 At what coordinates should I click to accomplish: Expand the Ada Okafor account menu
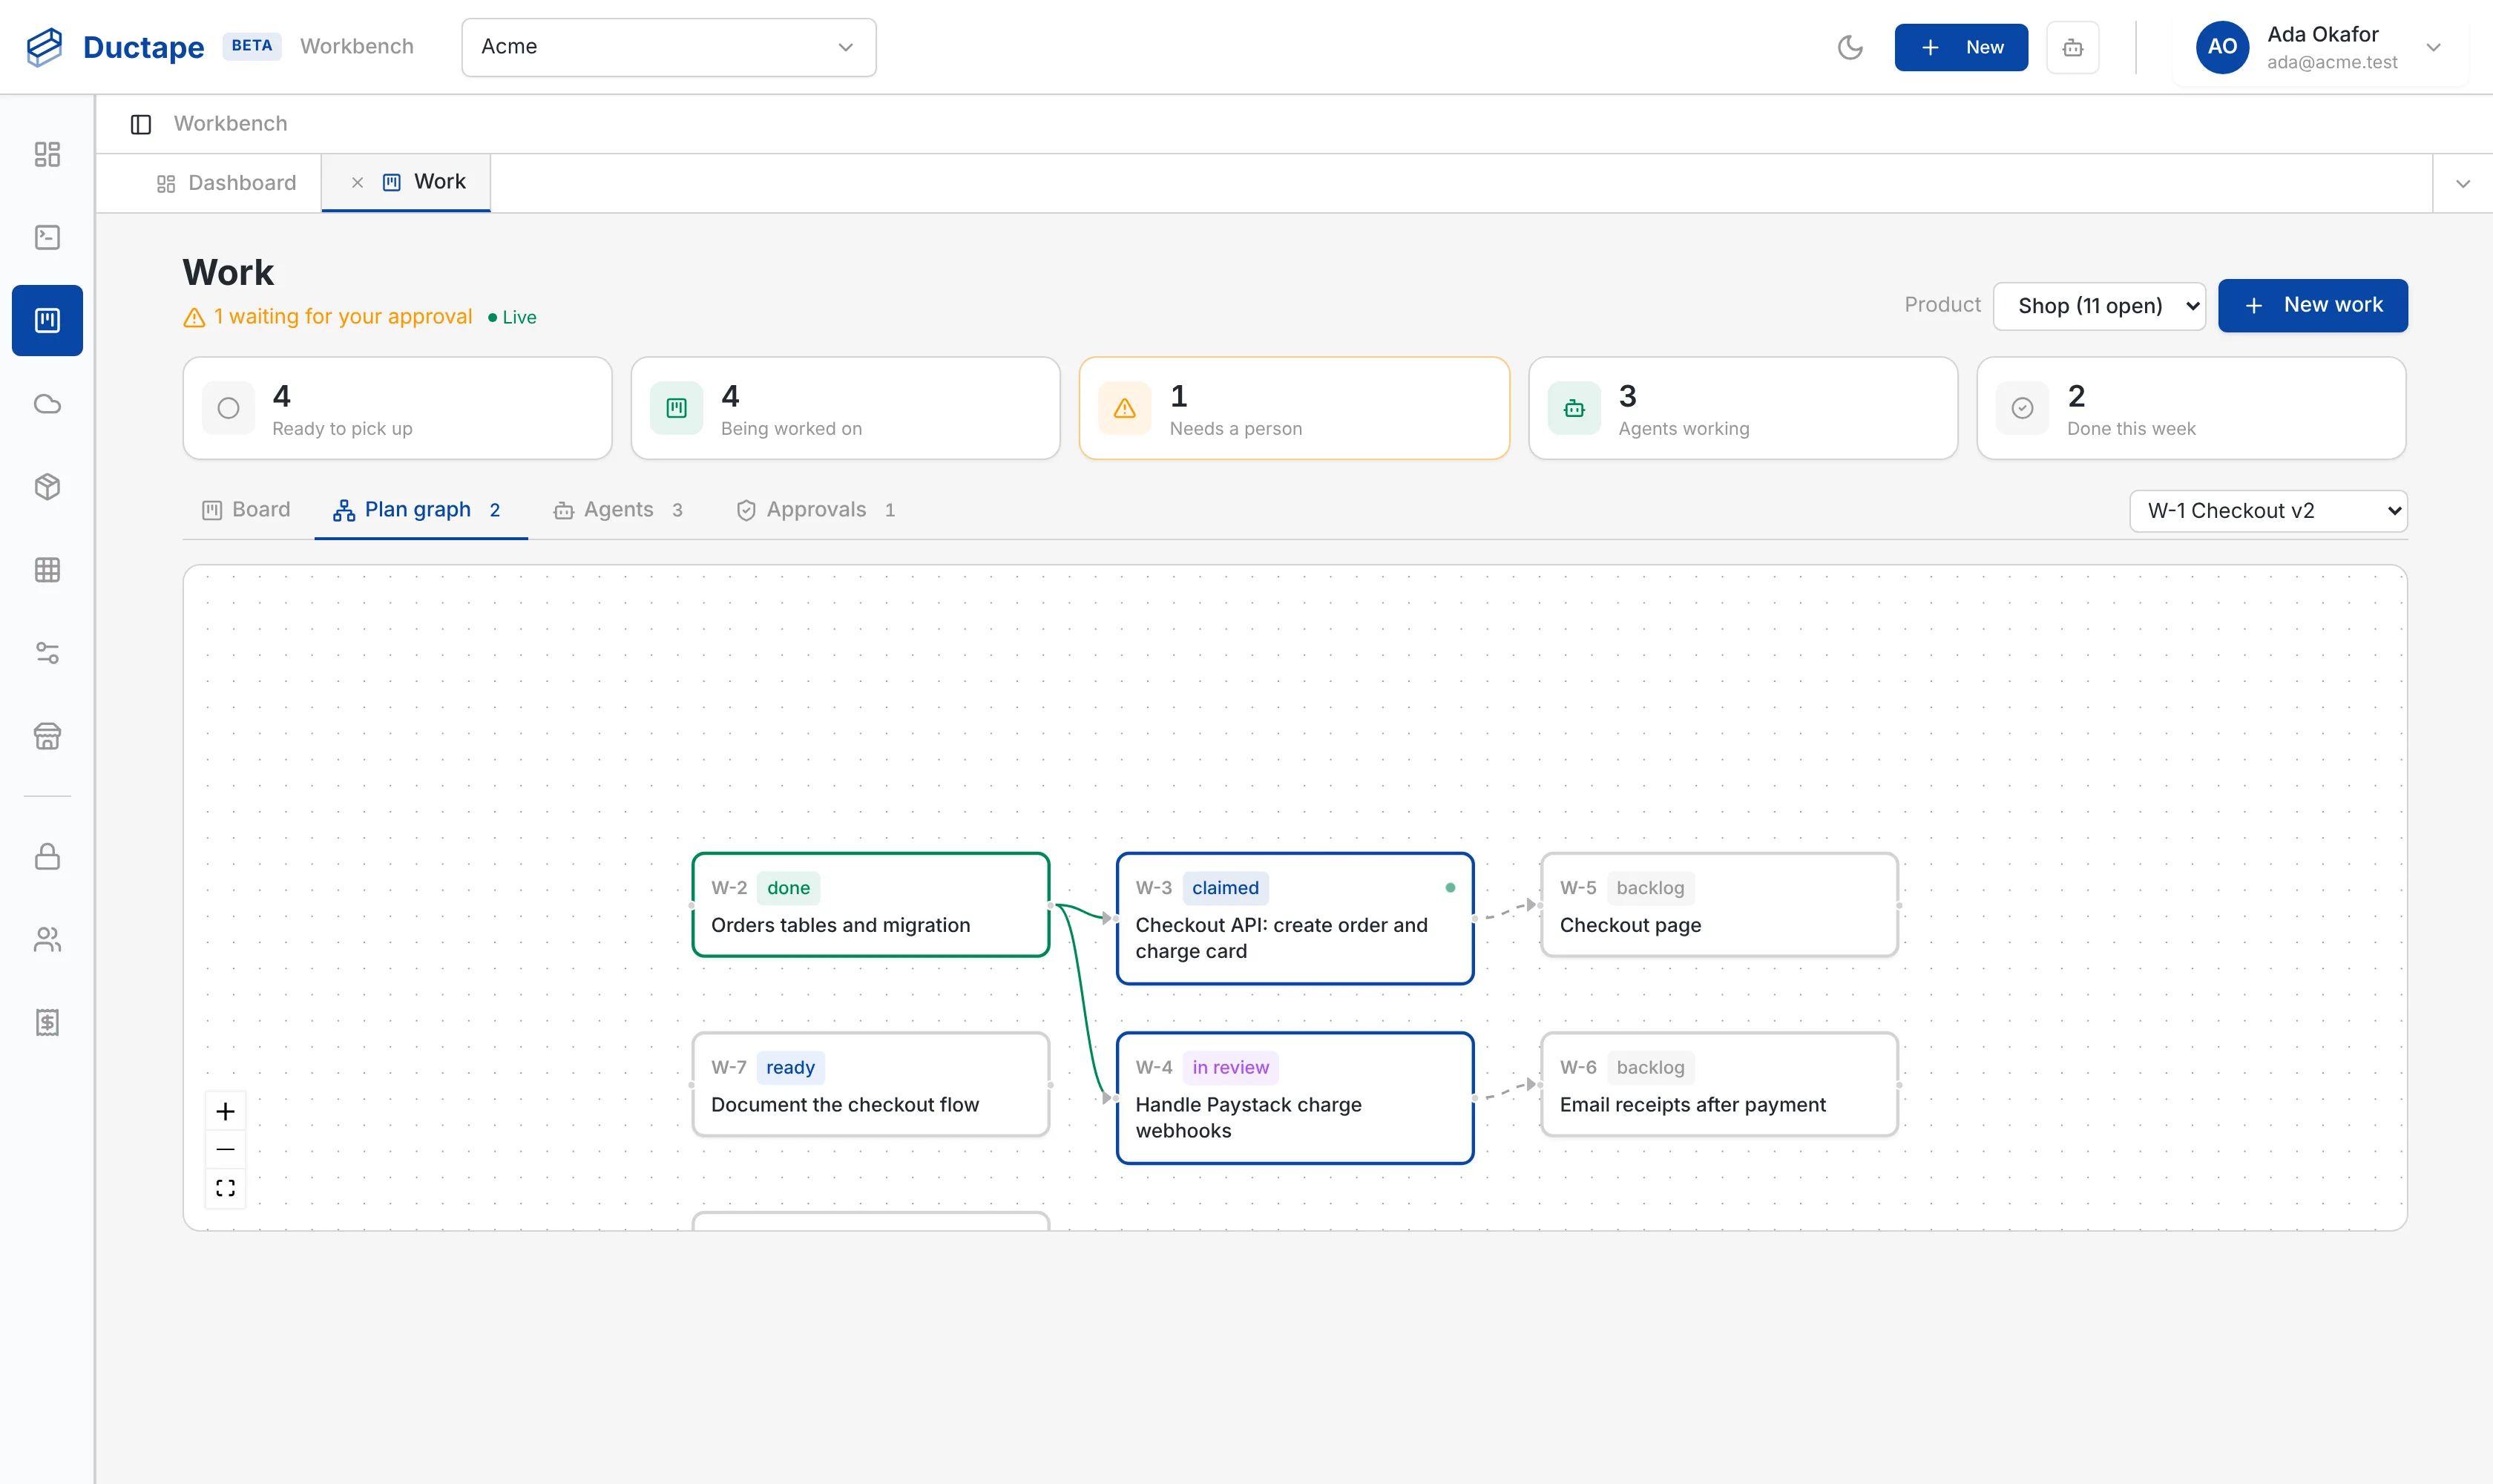pyautogui.click(x=2433, y=47)
